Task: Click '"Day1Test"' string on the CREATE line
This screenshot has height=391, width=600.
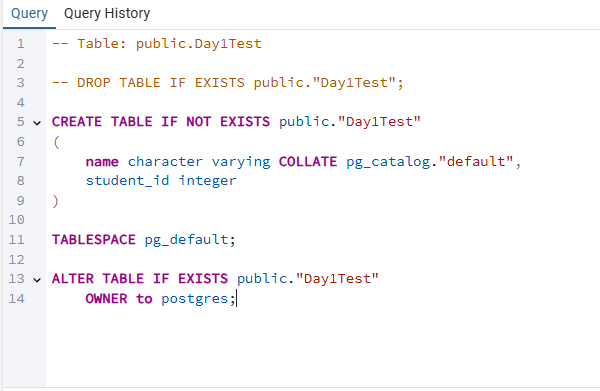Action: click(x=379, y=122)
